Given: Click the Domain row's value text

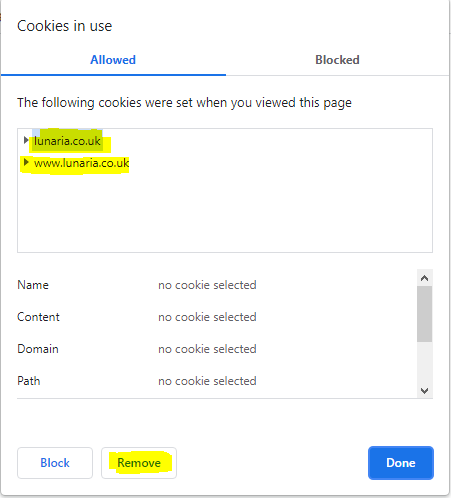Looking at the screenshot, I should [207, 349].
